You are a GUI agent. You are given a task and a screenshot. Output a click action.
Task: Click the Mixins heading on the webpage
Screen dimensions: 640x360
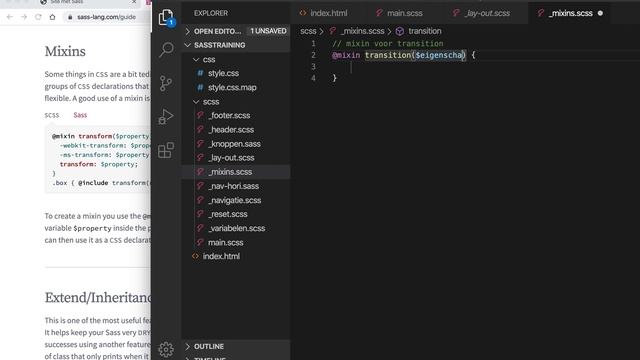click(x=65, y=51)
